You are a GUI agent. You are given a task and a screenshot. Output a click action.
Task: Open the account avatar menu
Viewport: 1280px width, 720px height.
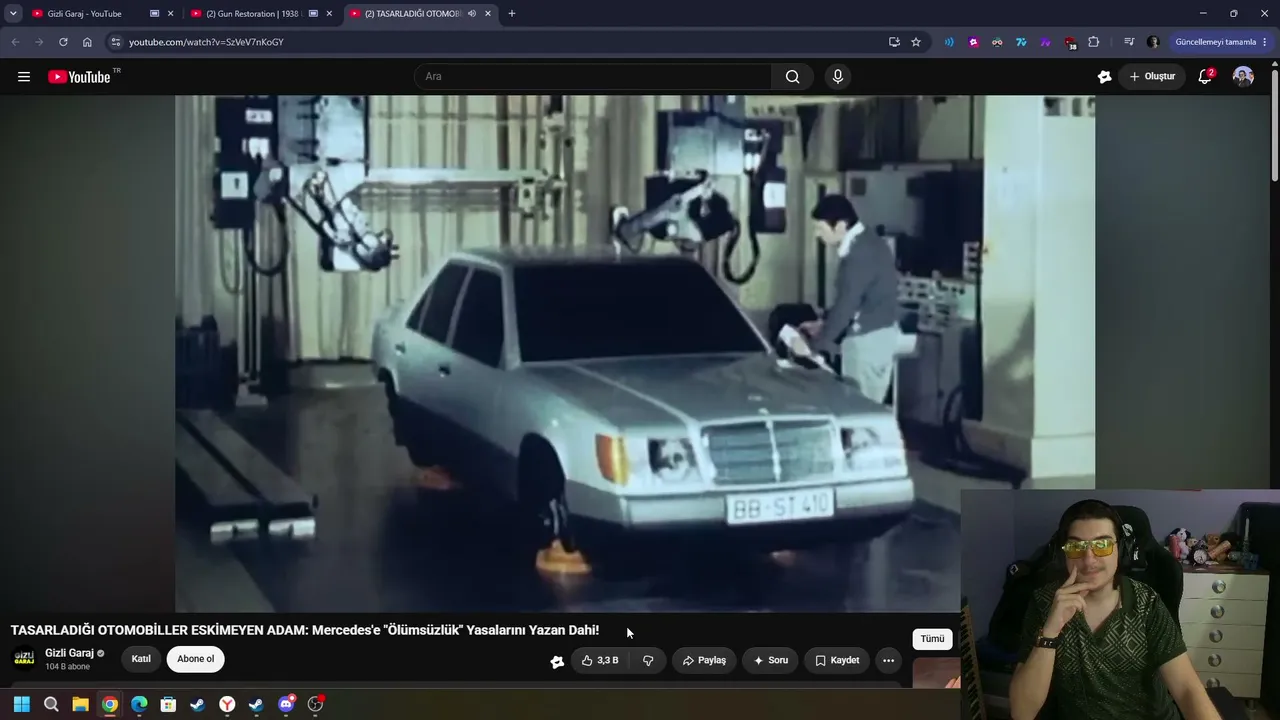tap(1243, 77)
